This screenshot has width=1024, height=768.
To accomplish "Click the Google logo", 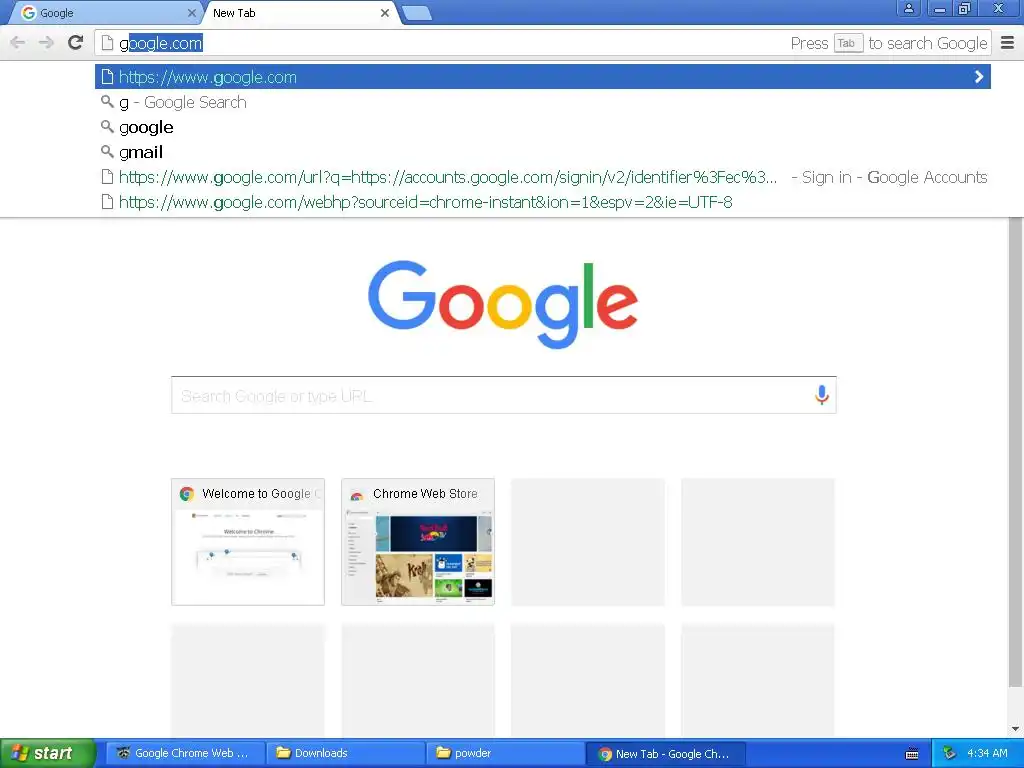I will pyautogui.click(x=503, y=304).
